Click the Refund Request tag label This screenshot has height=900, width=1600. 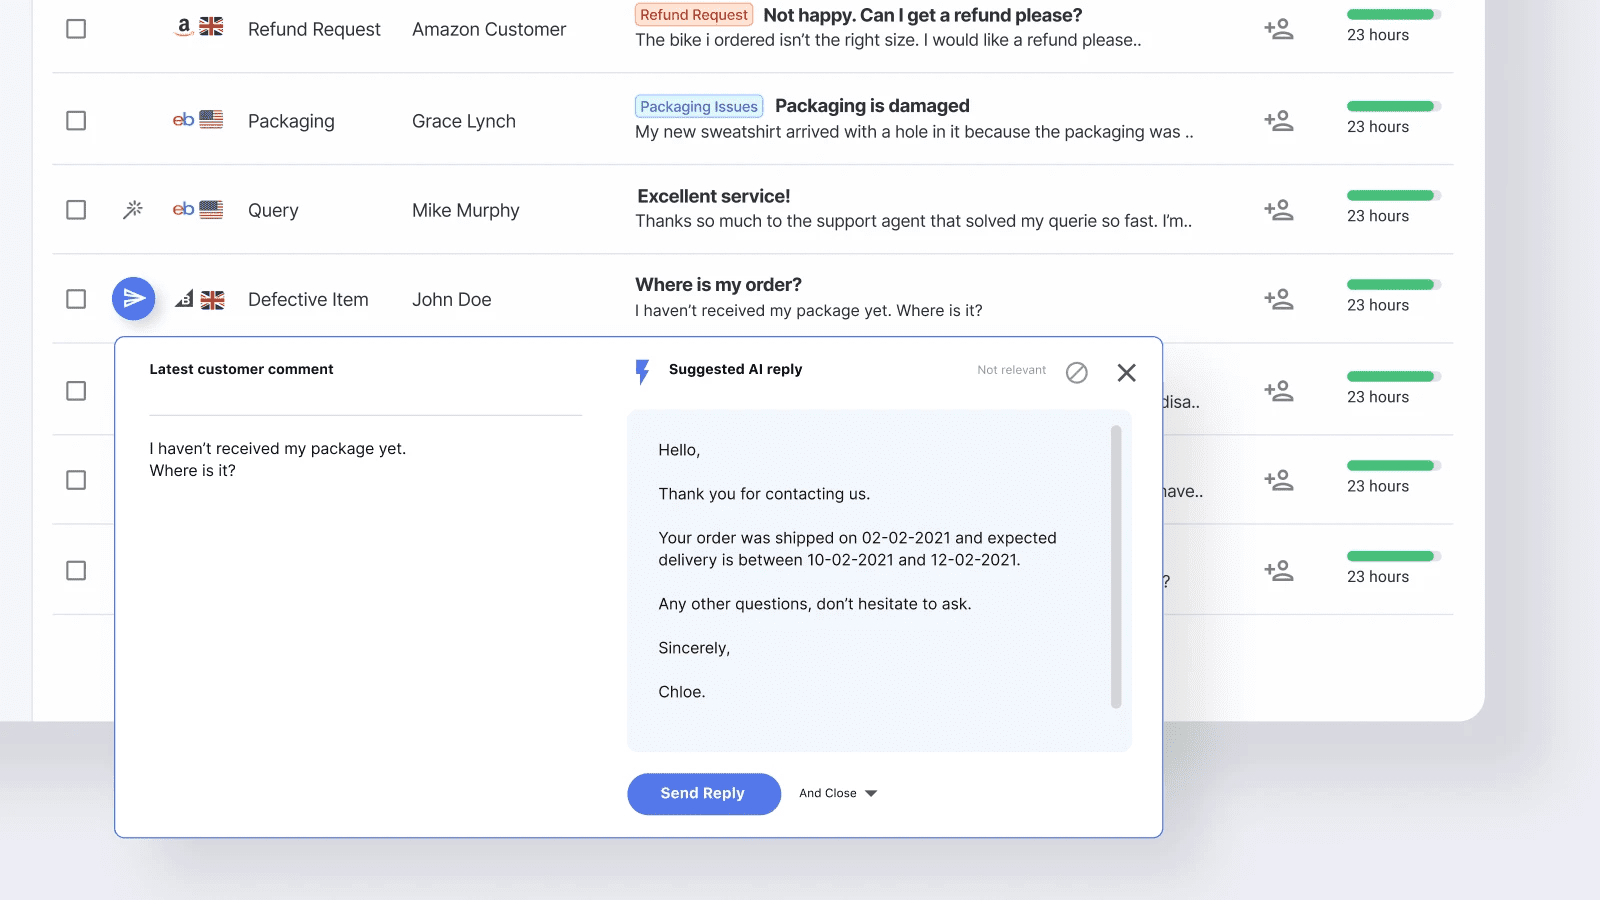pyautogui.click(x=694, y=15)
